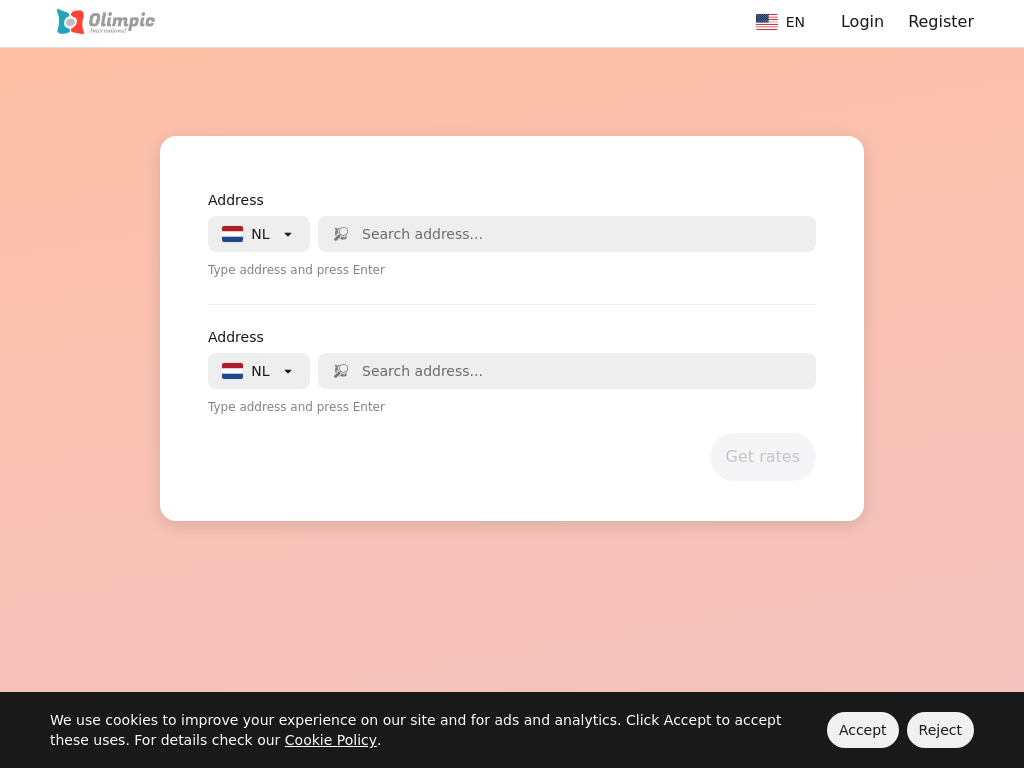Open the Cookie Policy link
This screenshot has width=1024, height=768.
330,740
